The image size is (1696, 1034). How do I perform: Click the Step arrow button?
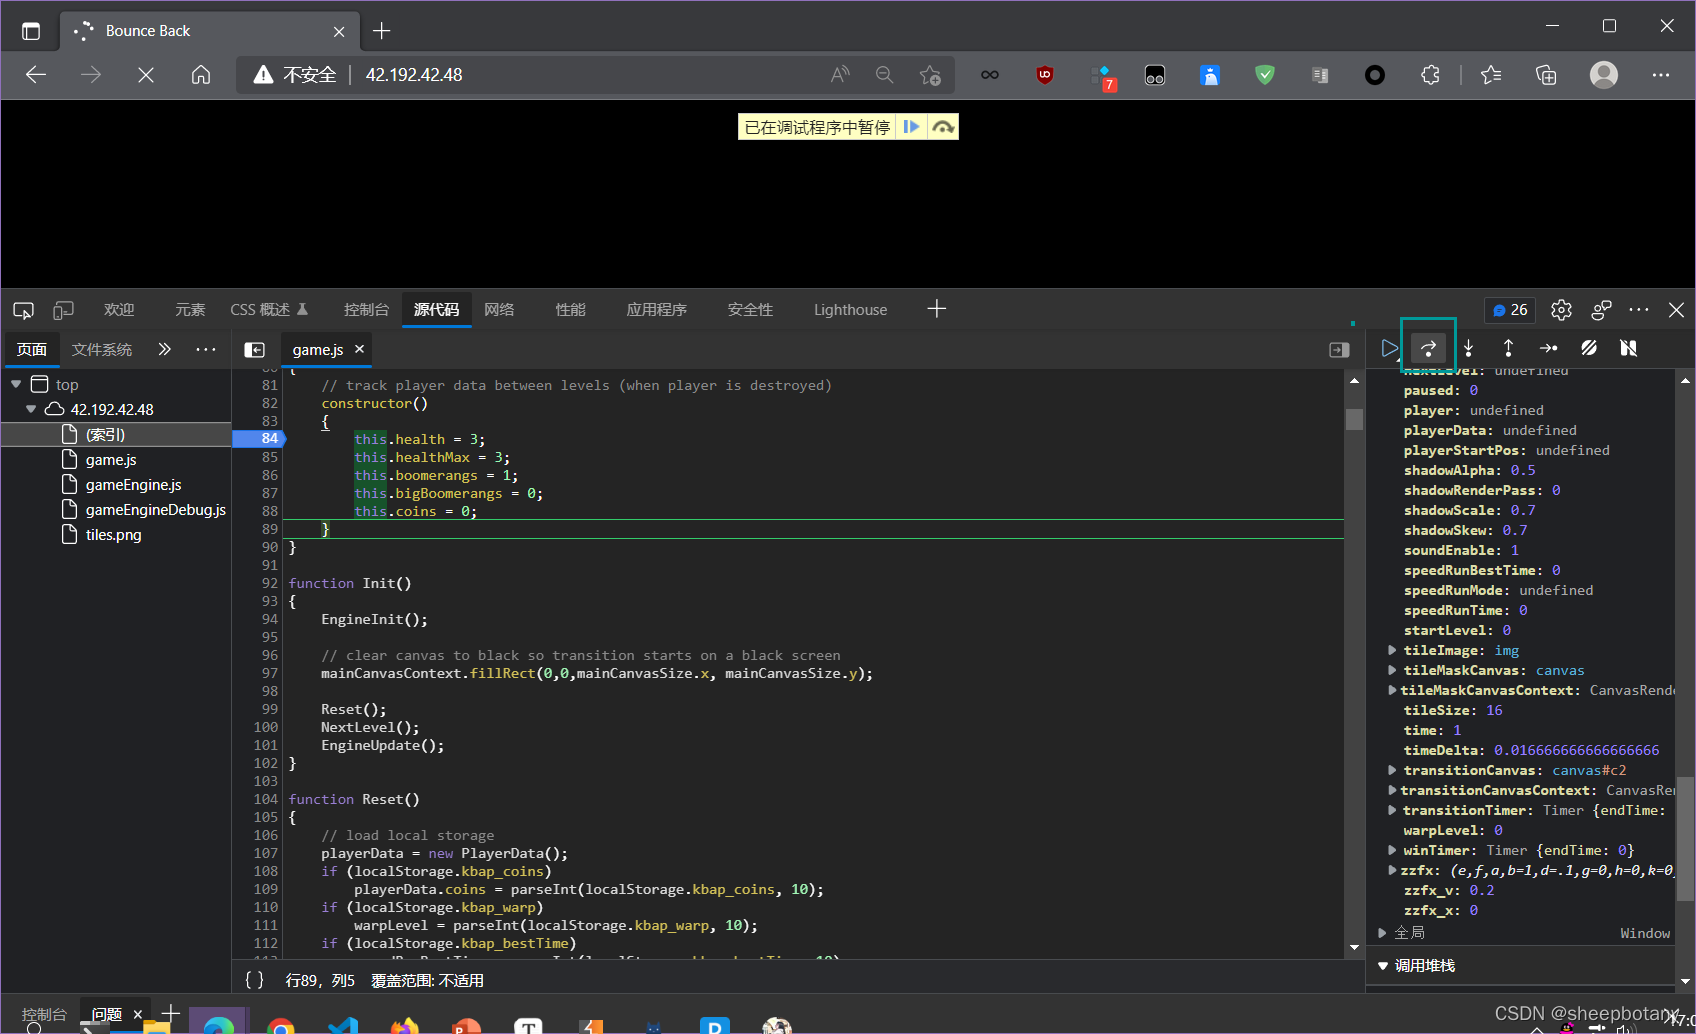[x=1548, y=348]
